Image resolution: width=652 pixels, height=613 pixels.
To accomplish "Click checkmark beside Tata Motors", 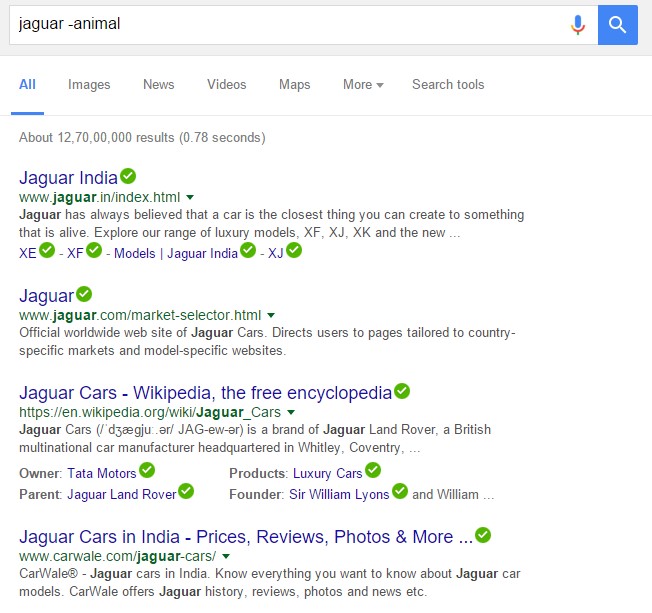I will (147, 470).
